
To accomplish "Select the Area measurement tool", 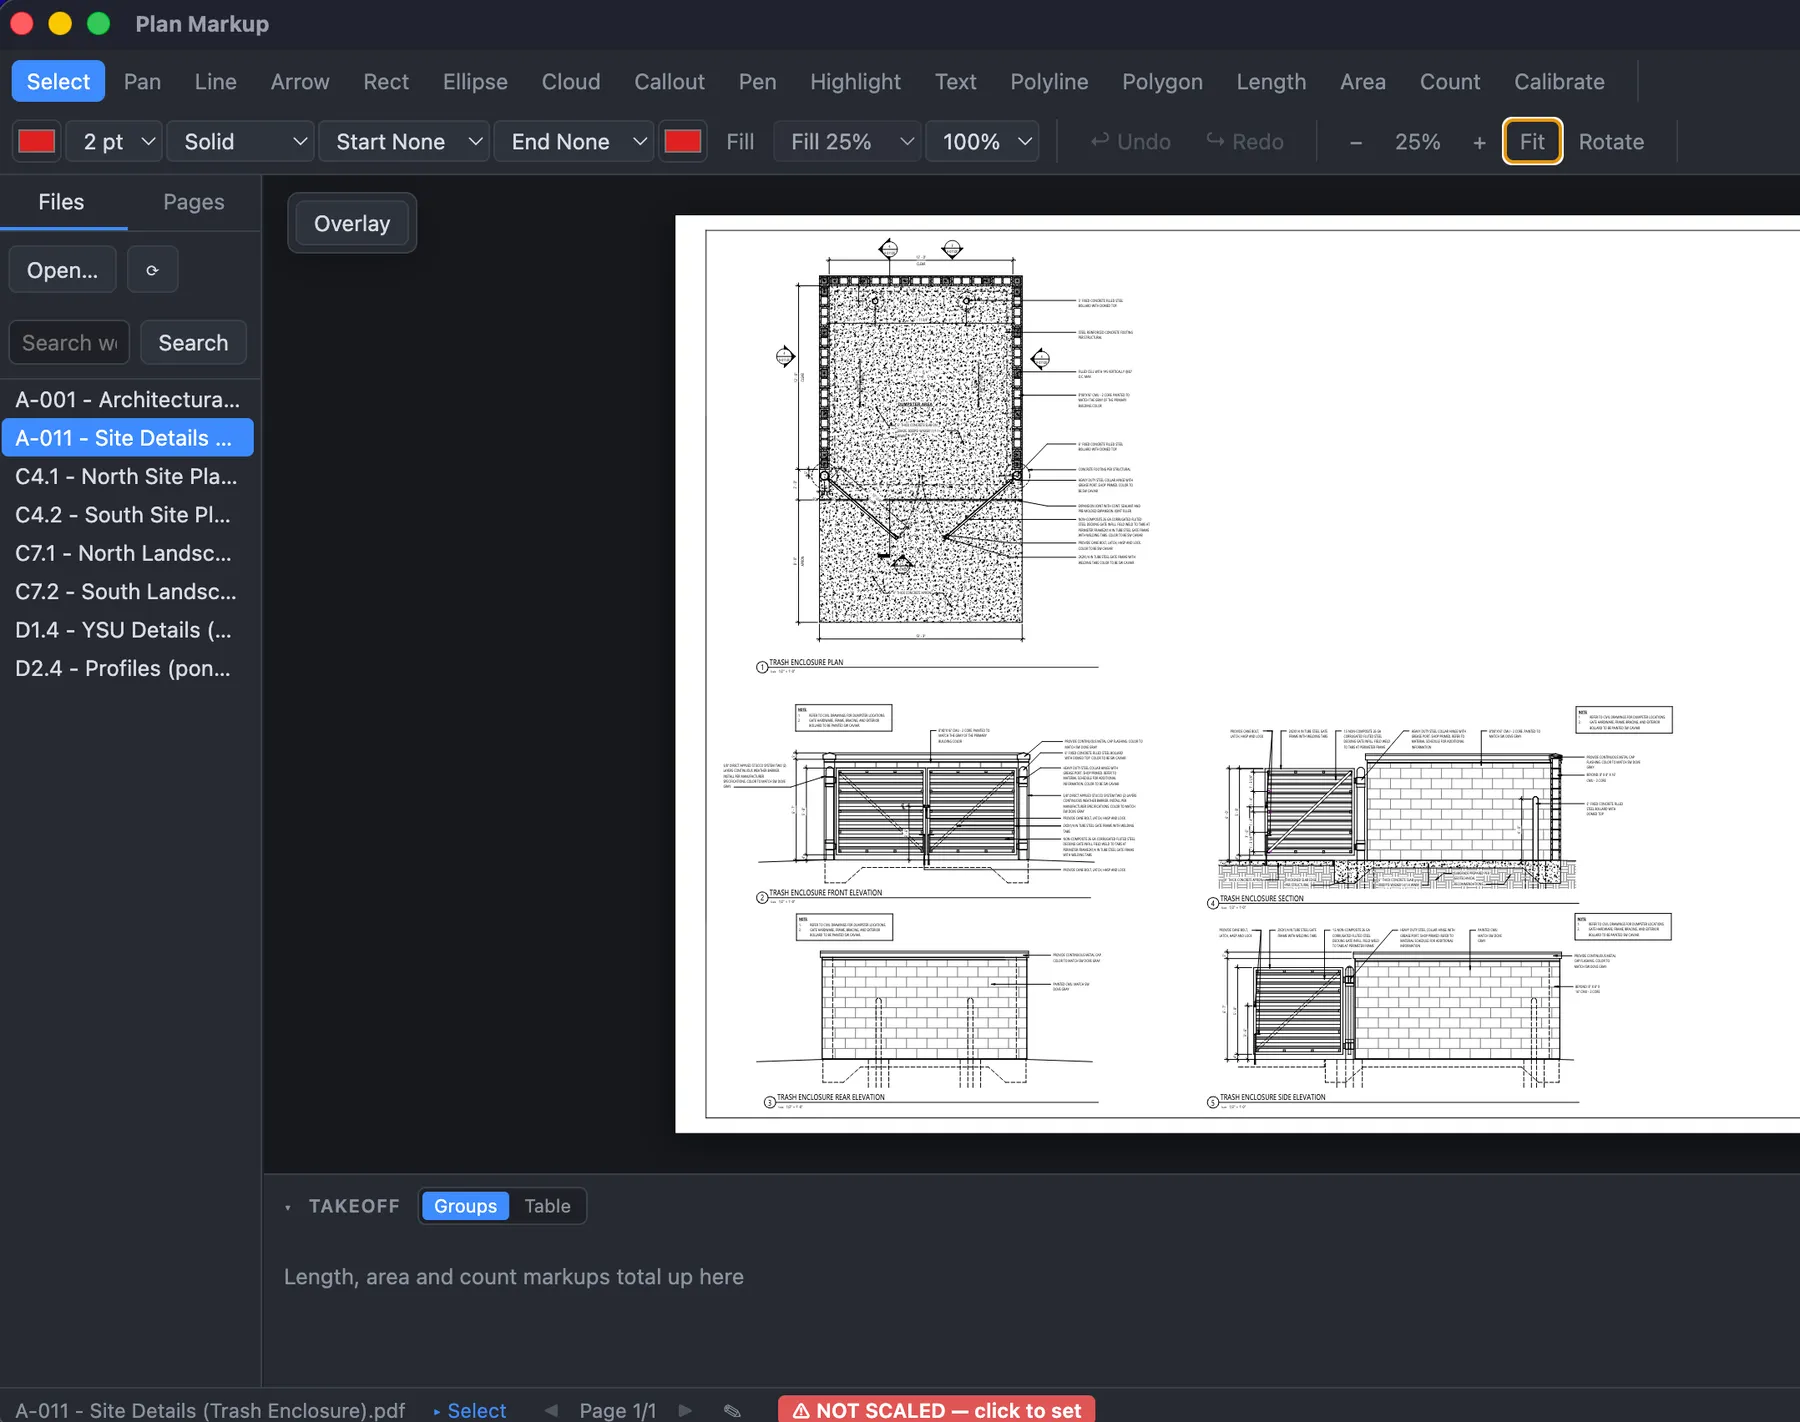I will click(1363, 82).
